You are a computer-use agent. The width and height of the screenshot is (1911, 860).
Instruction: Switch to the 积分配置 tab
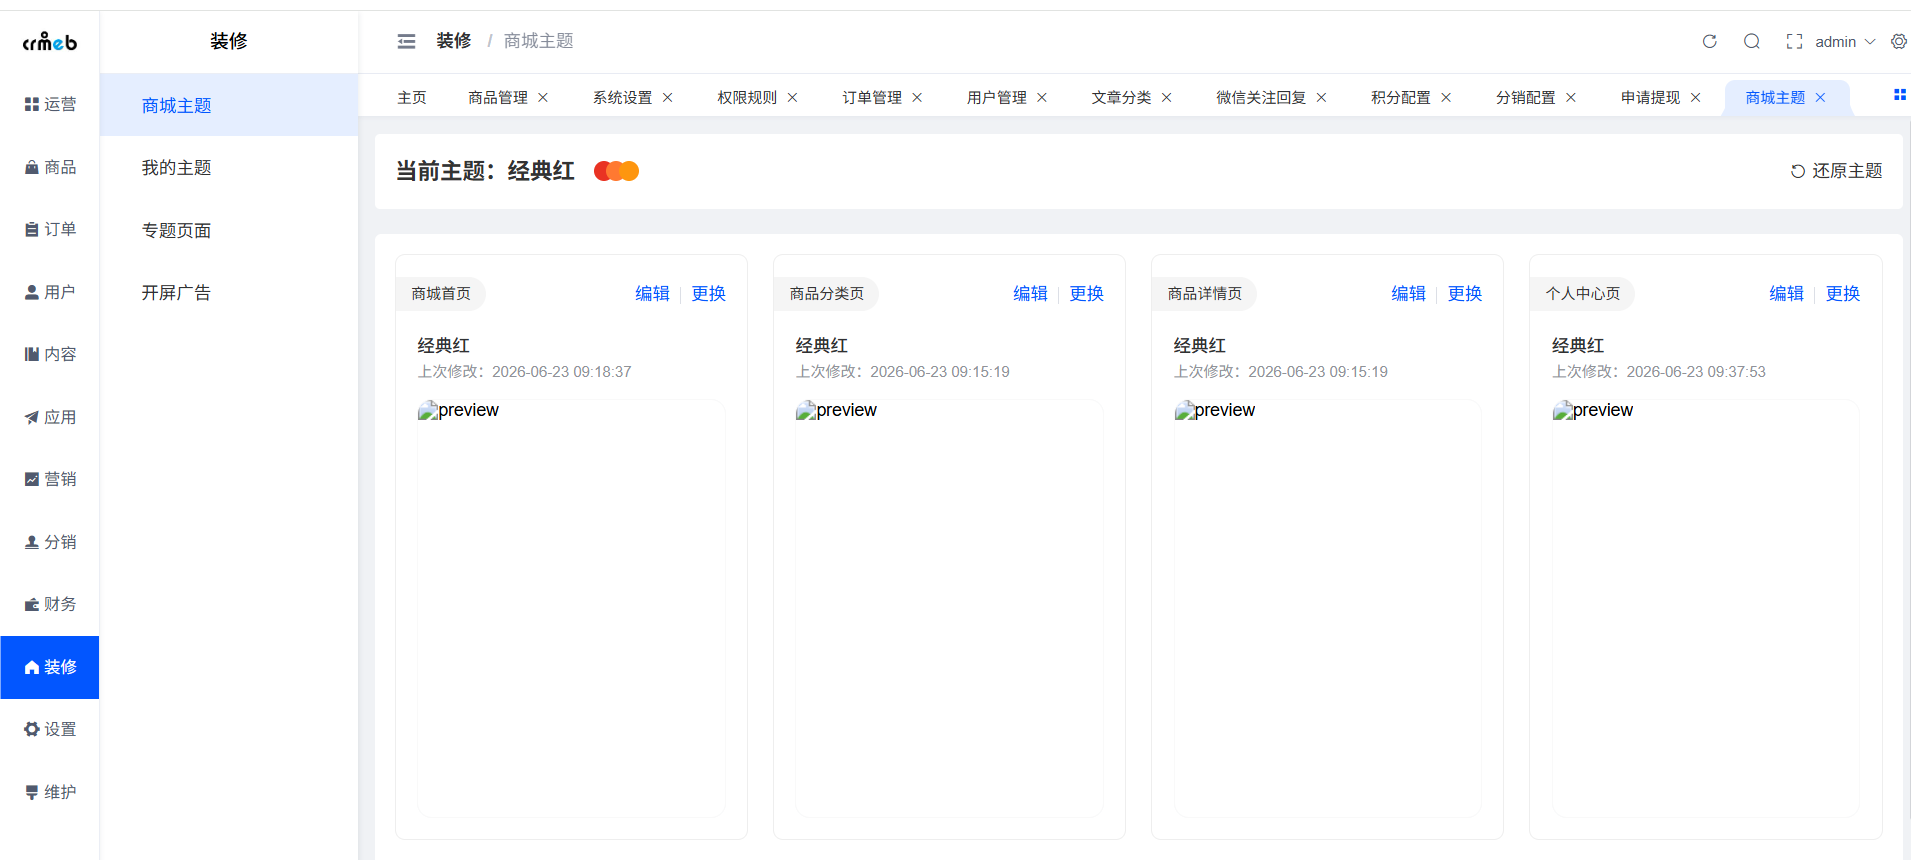point(1401,97)
